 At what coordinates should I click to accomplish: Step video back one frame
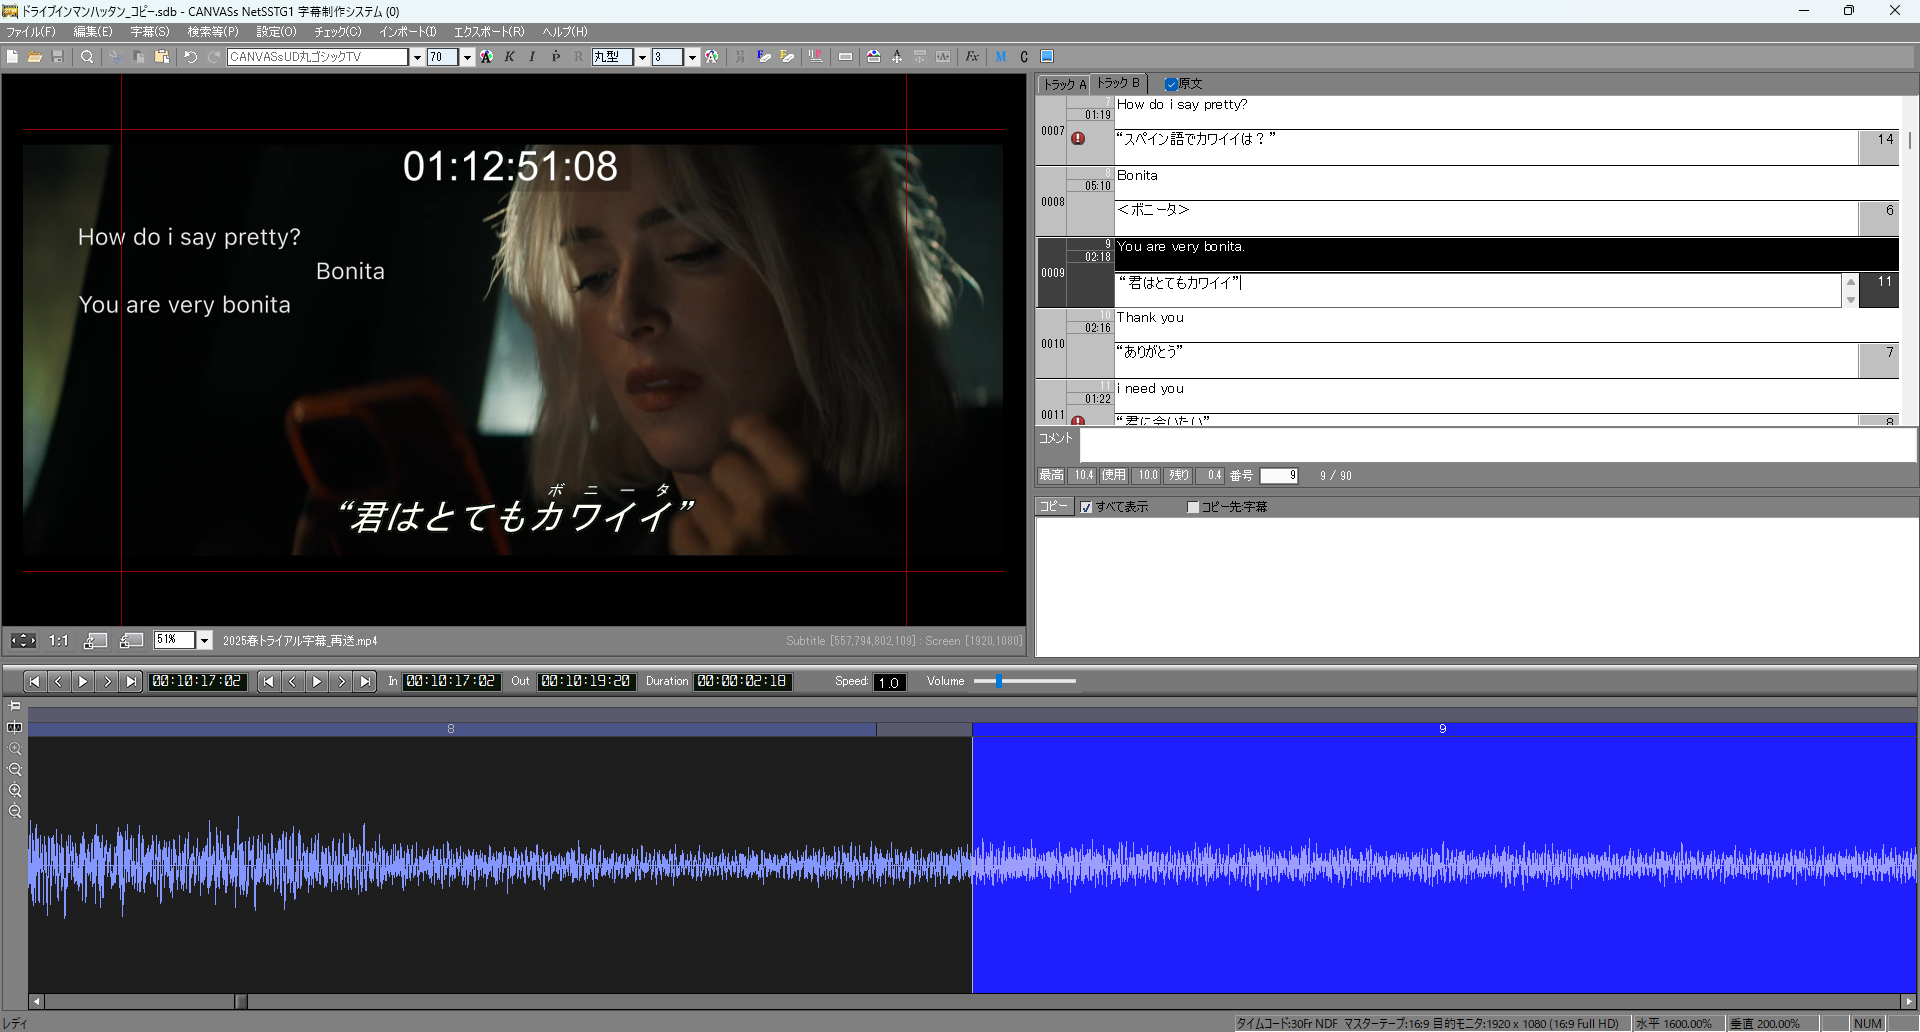58,681
